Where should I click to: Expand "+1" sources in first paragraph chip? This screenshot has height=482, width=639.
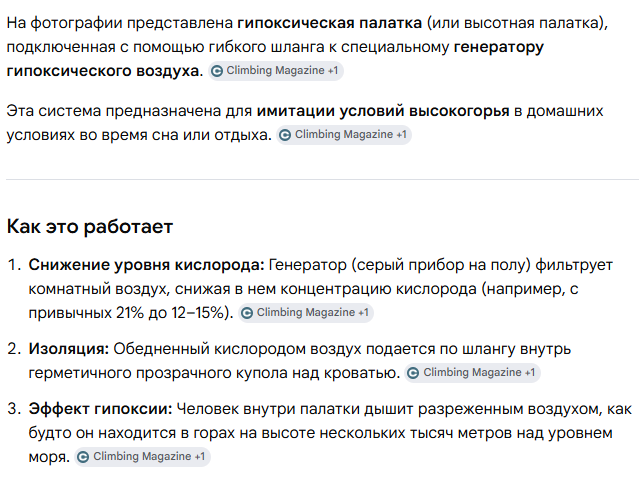(333, 71)
